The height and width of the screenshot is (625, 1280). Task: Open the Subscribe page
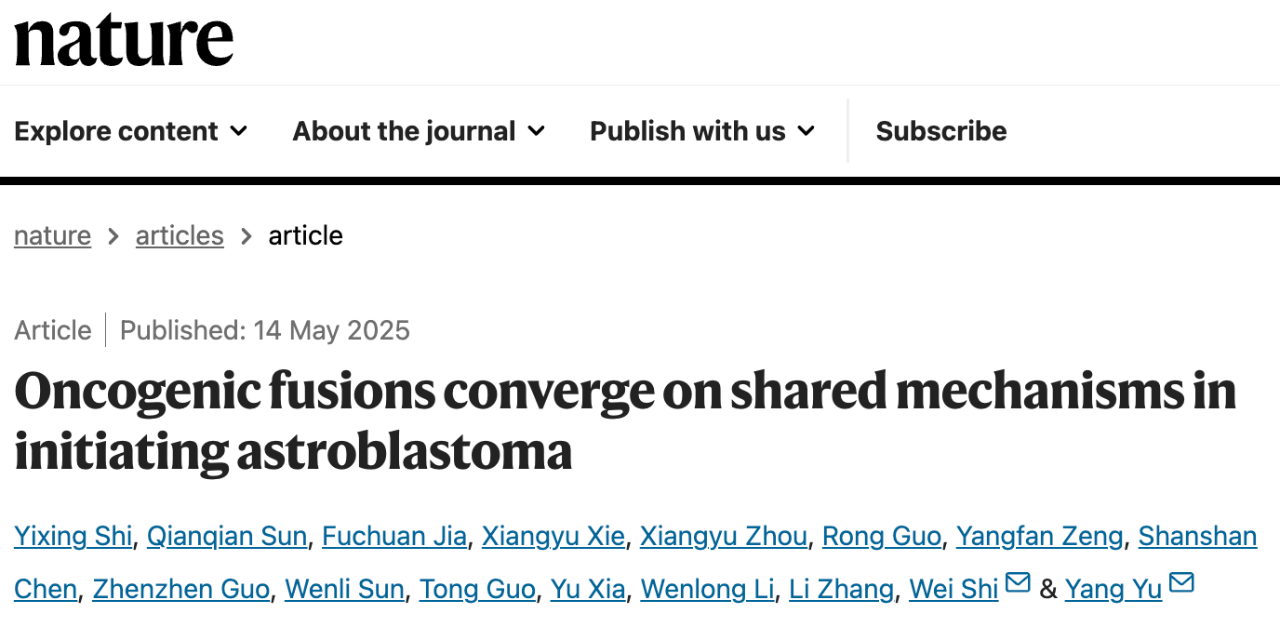[x=941, y=131]
